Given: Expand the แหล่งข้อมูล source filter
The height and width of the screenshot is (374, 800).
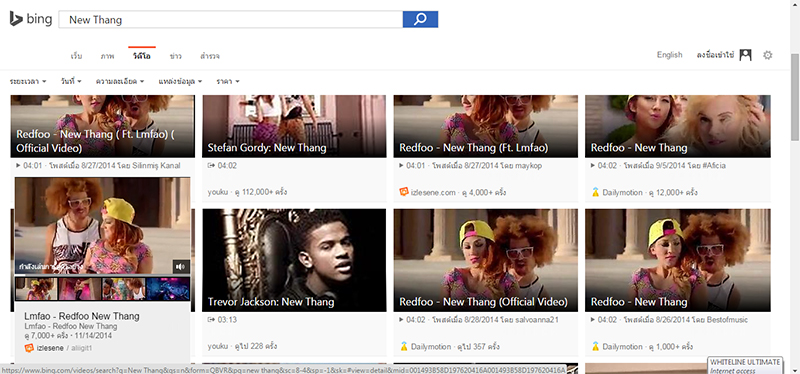Looking at the screenshot, I should click(x=180, y=81).
